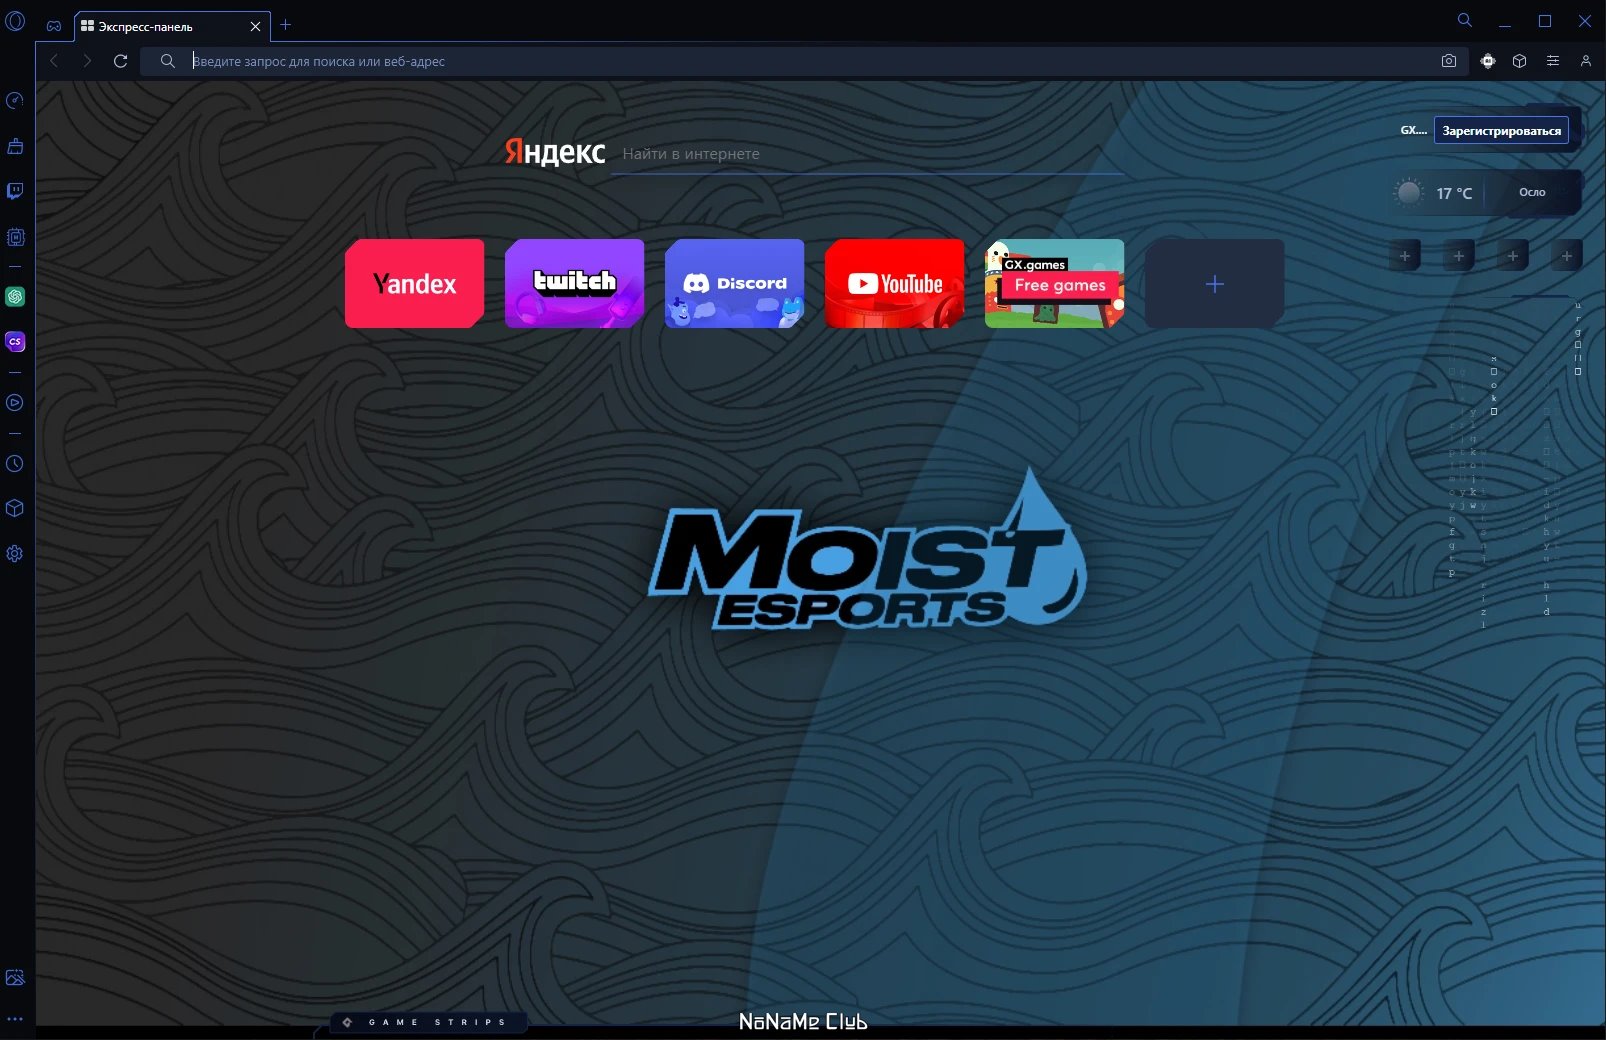
Task: Click the extension icon beside the snapshot camera
Action: pyautogui.click(x=1488, y=61)
